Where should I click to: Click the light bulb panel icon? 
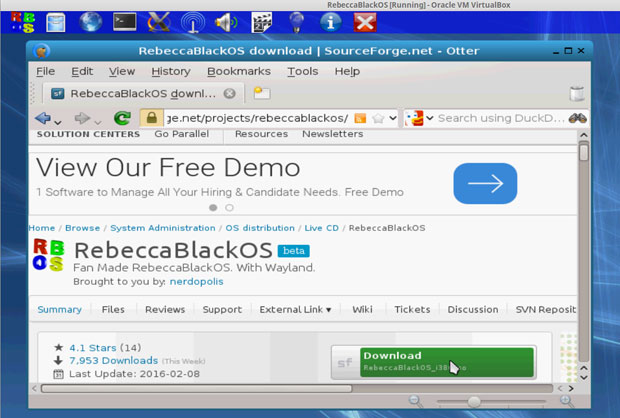pyautogui.click(x=296, y=22)
